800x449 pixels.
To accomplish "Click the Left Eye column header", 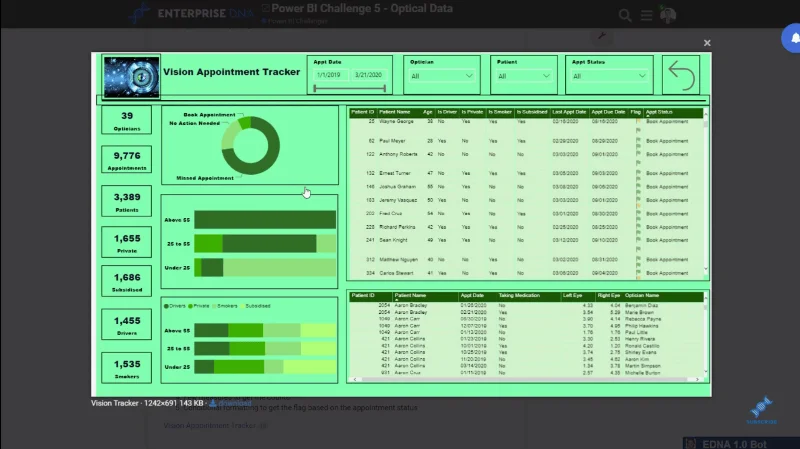I will tap(572, 295).
